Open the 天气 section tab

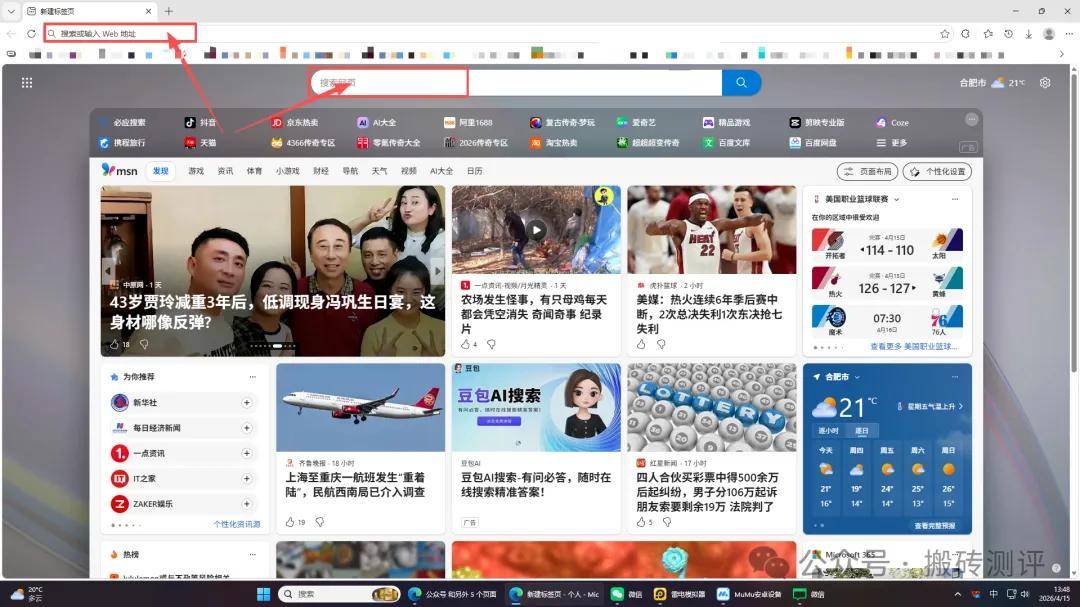380,170
